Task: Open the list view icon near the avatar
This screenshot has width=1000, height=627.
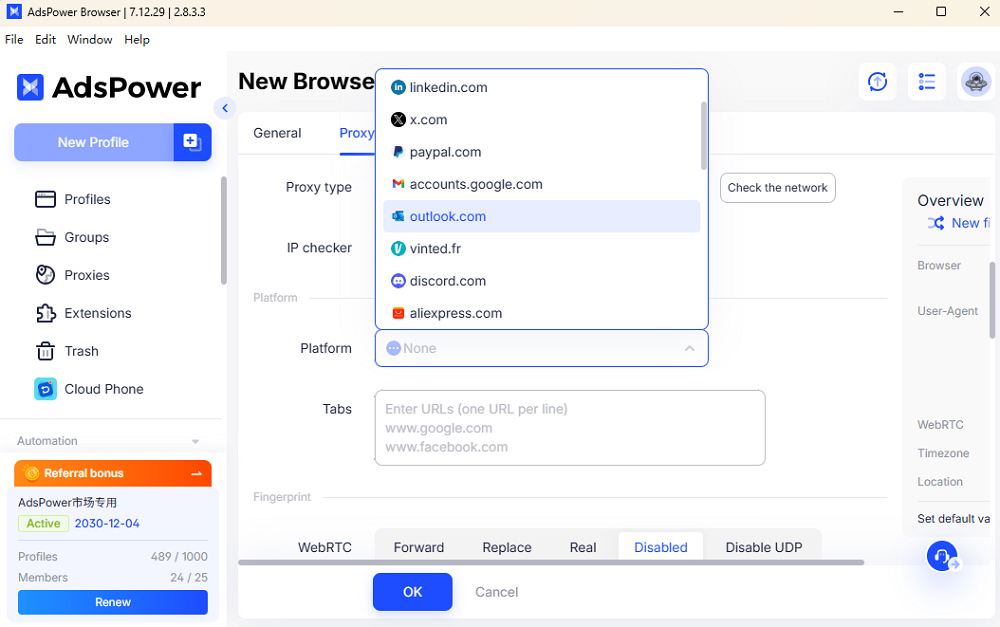Action: (926, 81)
